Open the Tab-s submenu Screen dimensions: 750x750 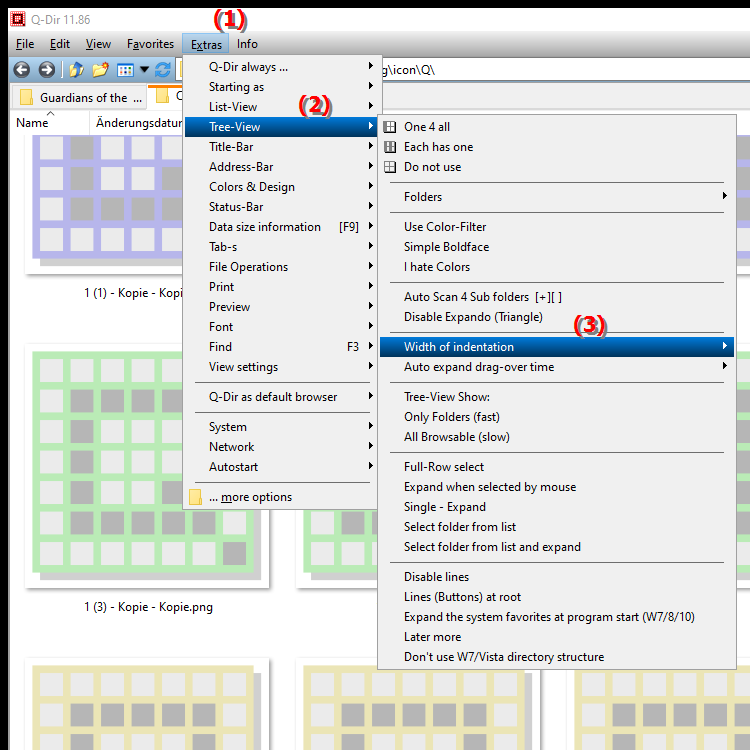(x=281, y=247)
